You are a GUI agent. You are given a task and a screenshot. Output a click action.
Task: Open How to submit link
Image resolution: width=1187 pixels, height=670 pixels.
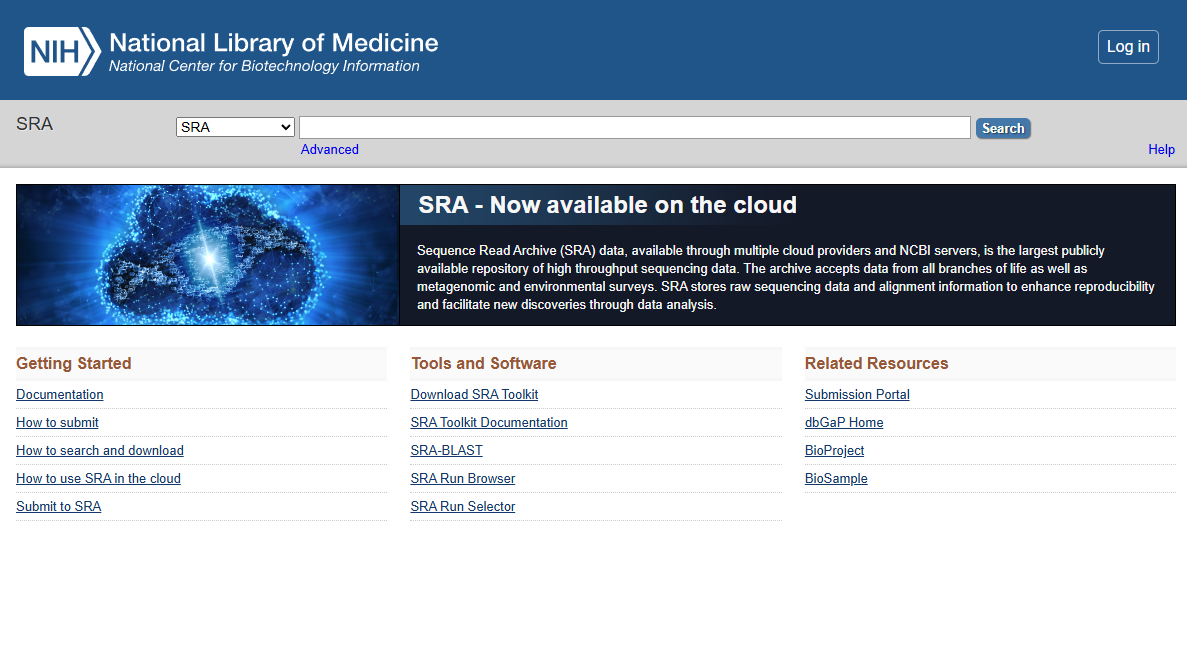58,422
